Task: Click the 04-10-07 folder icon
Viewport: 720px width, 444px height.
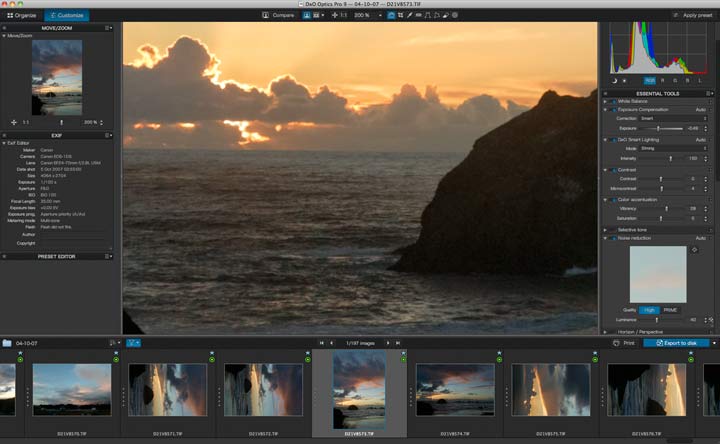Action: click(x=7, y=343)
